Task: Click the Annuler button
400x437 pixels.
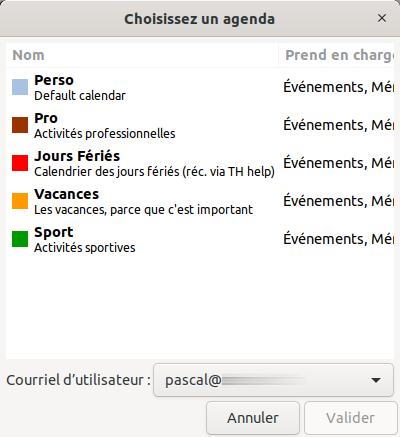Action: [x=253, y=418]
